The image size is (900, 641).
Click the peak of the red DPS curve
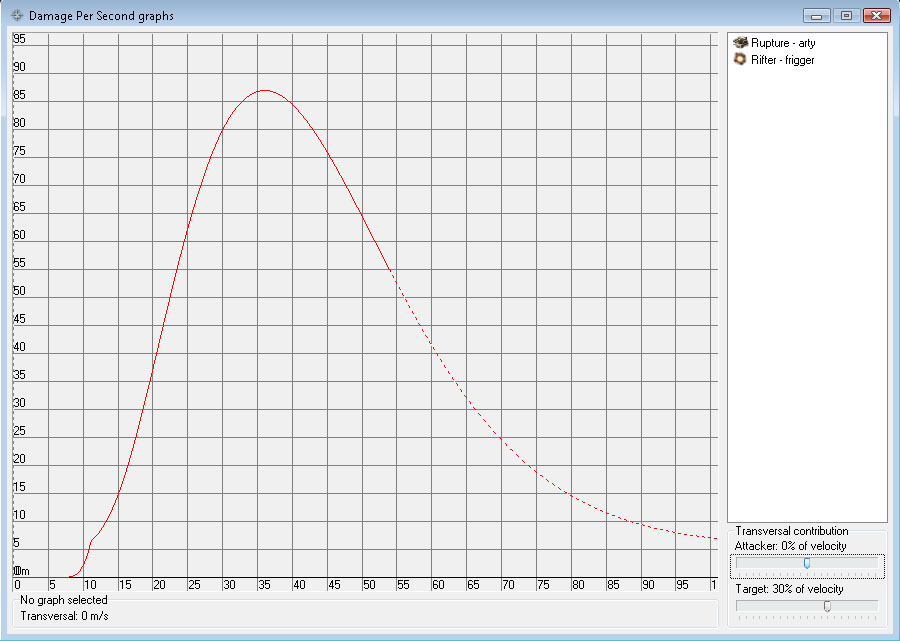[x=264, y=91]
